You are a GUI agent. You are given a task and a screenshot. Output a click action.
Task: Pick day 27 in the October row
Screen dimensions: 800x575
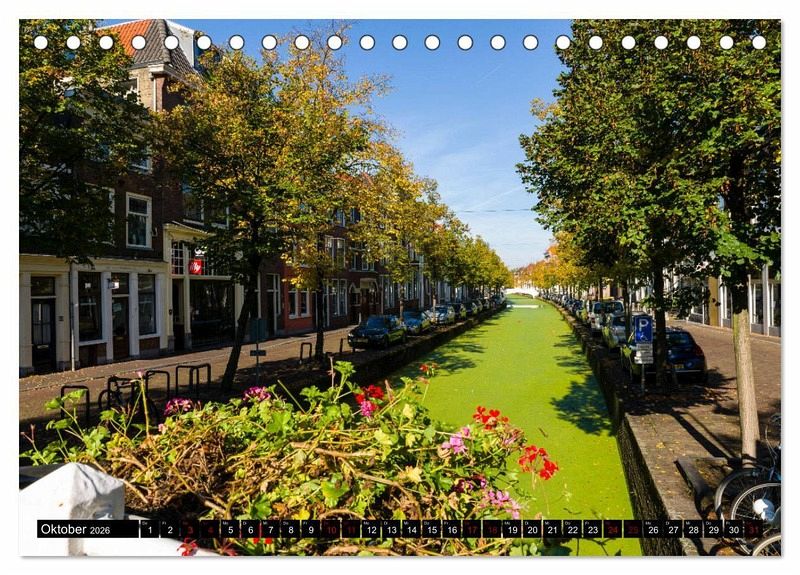[673, 529]
